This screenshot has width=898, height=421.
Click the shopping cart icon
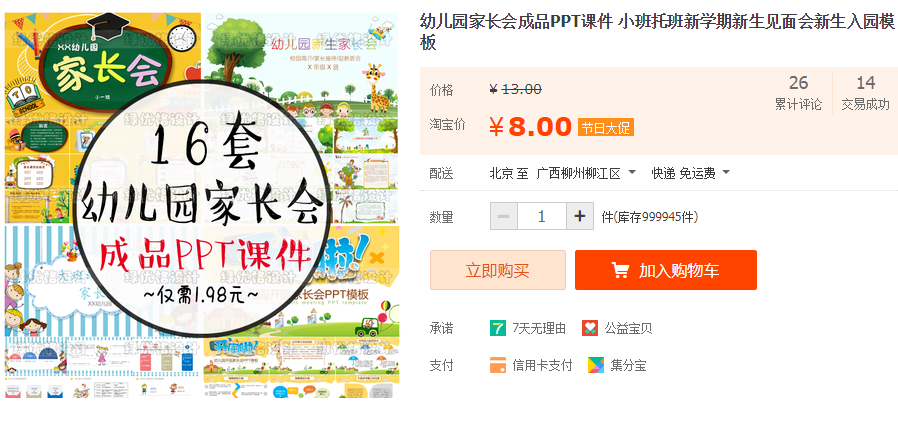(620, 270)
